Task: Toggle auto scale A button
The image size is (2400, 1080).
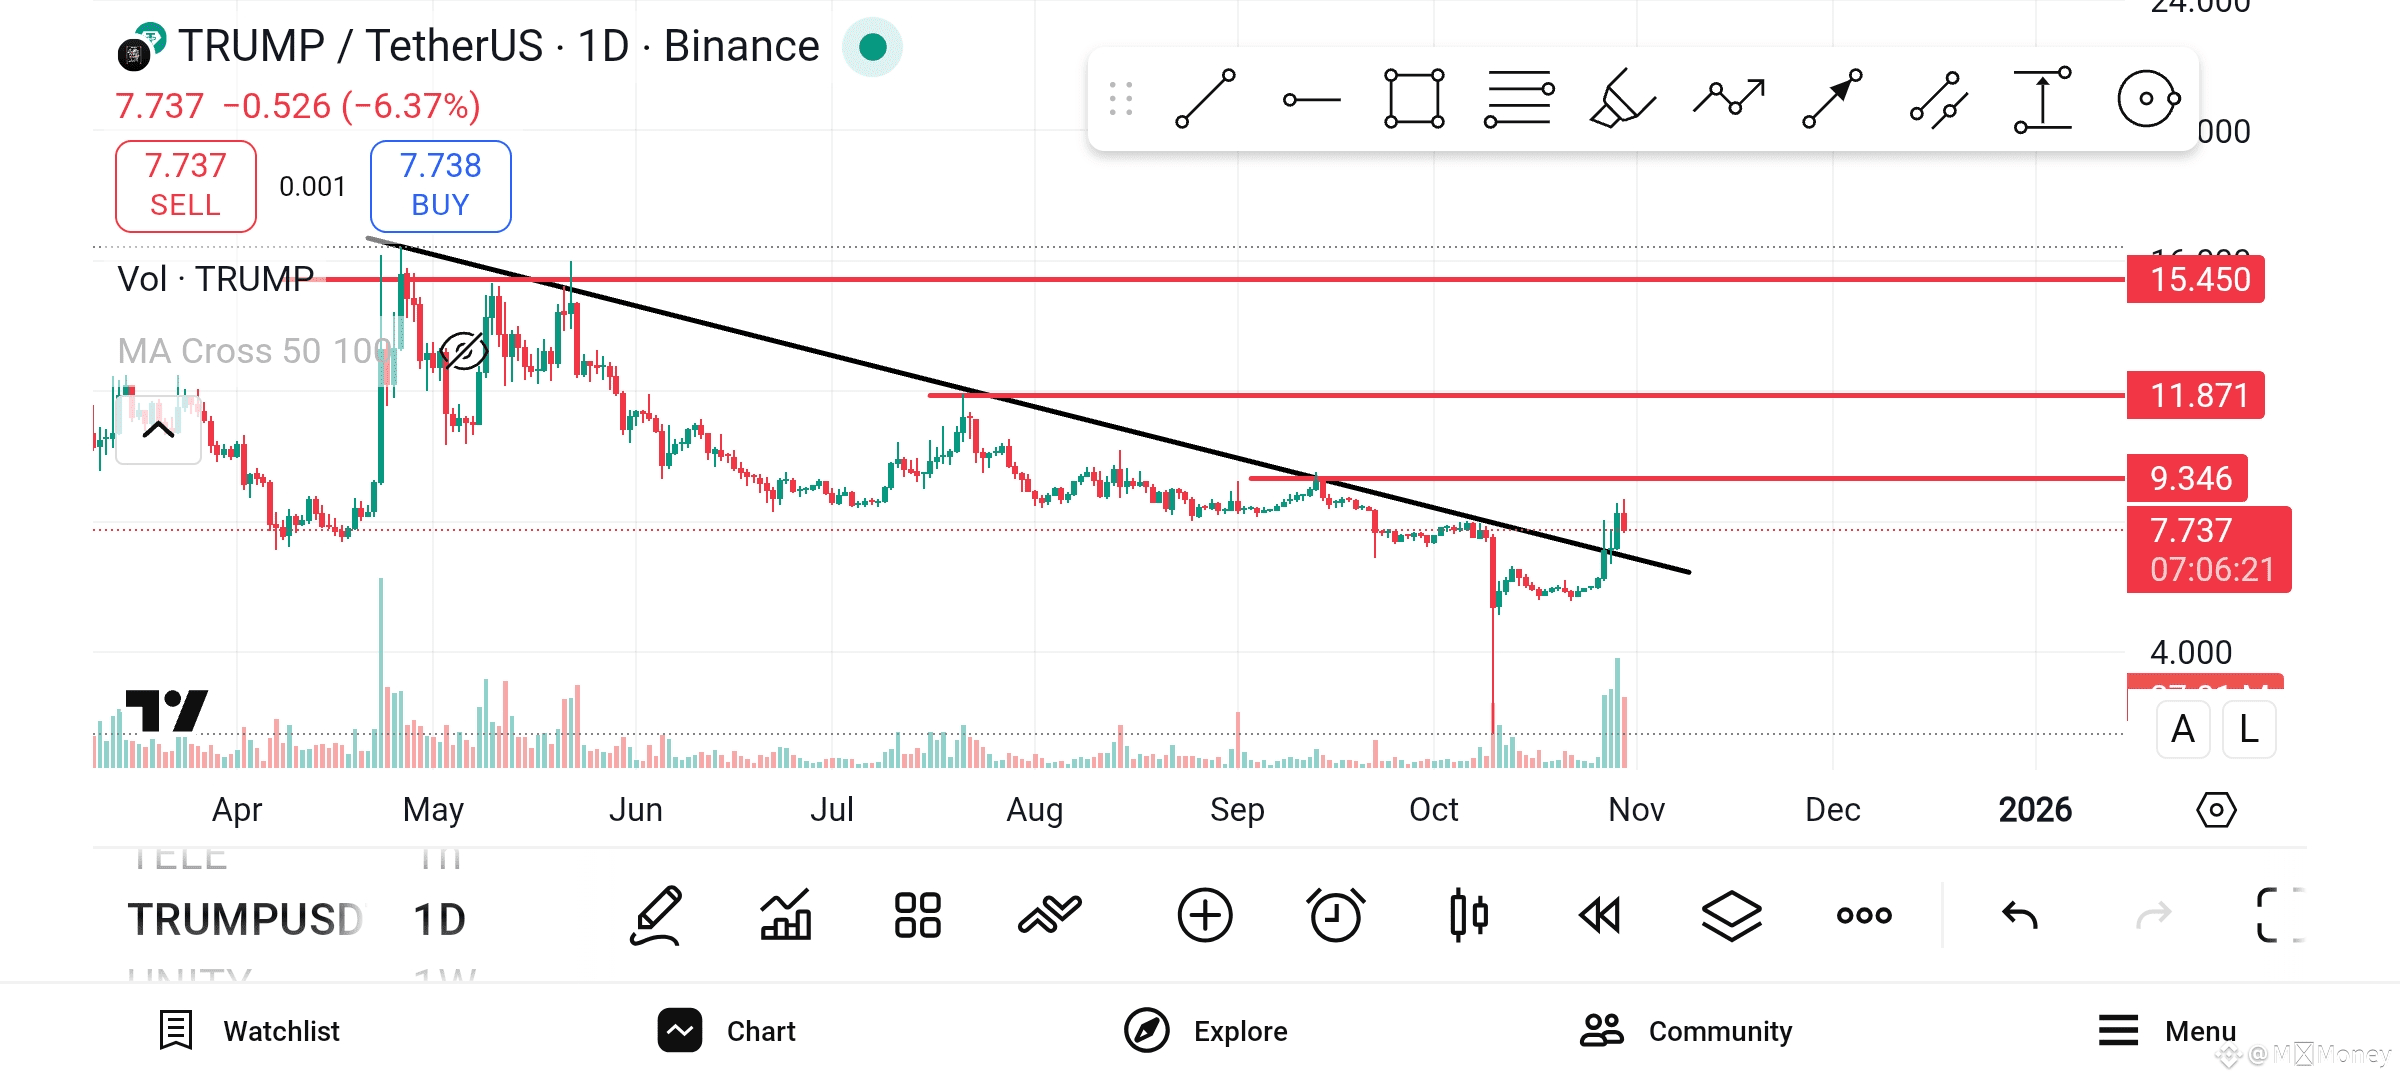Action: (x=2183, y=729)
